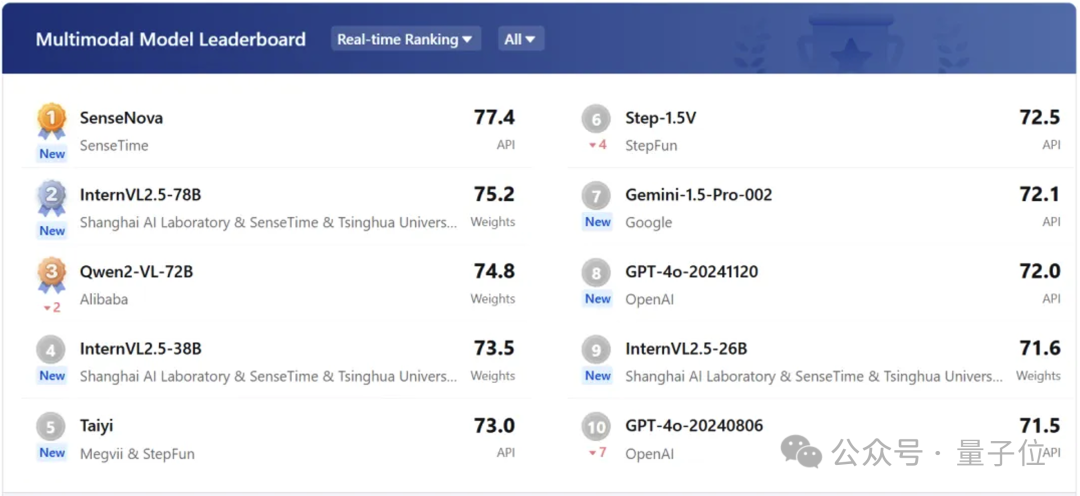This screenshot has height=496, width=1080.
Task: Click the Multimodal Model Leaderboard title
Action: tap(171, 40)
